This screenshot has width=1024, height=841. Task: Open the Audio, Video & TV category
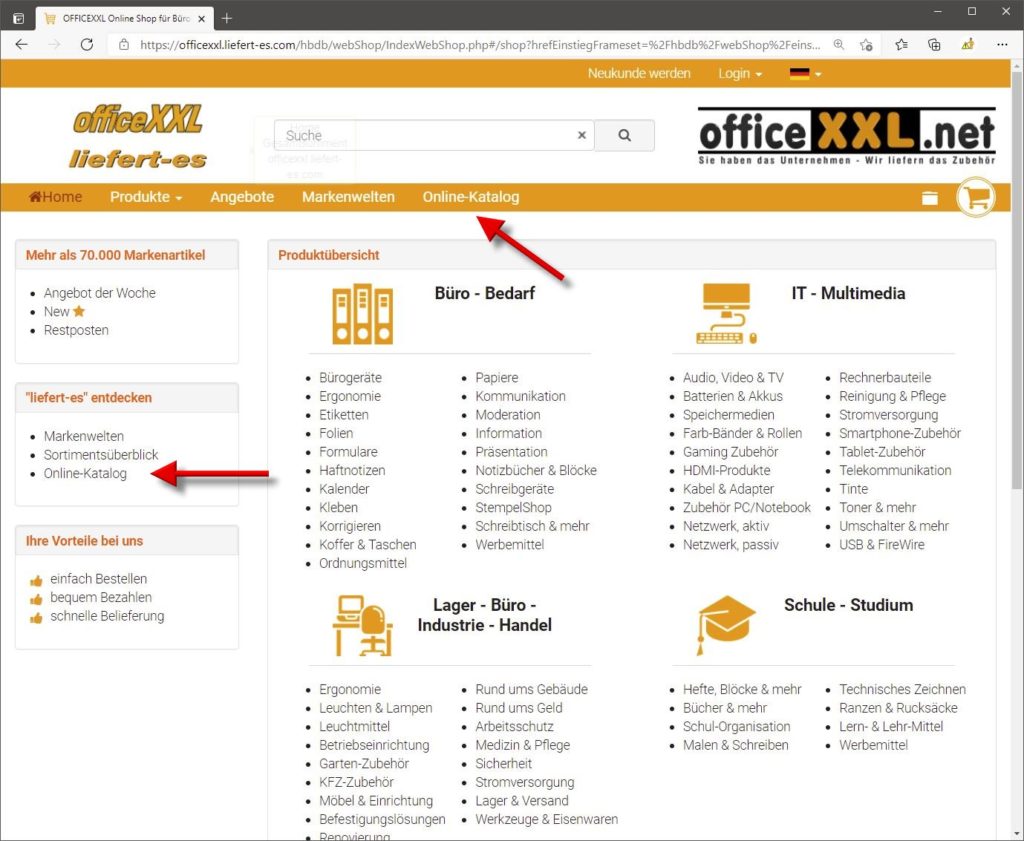[x=733, y=377]
